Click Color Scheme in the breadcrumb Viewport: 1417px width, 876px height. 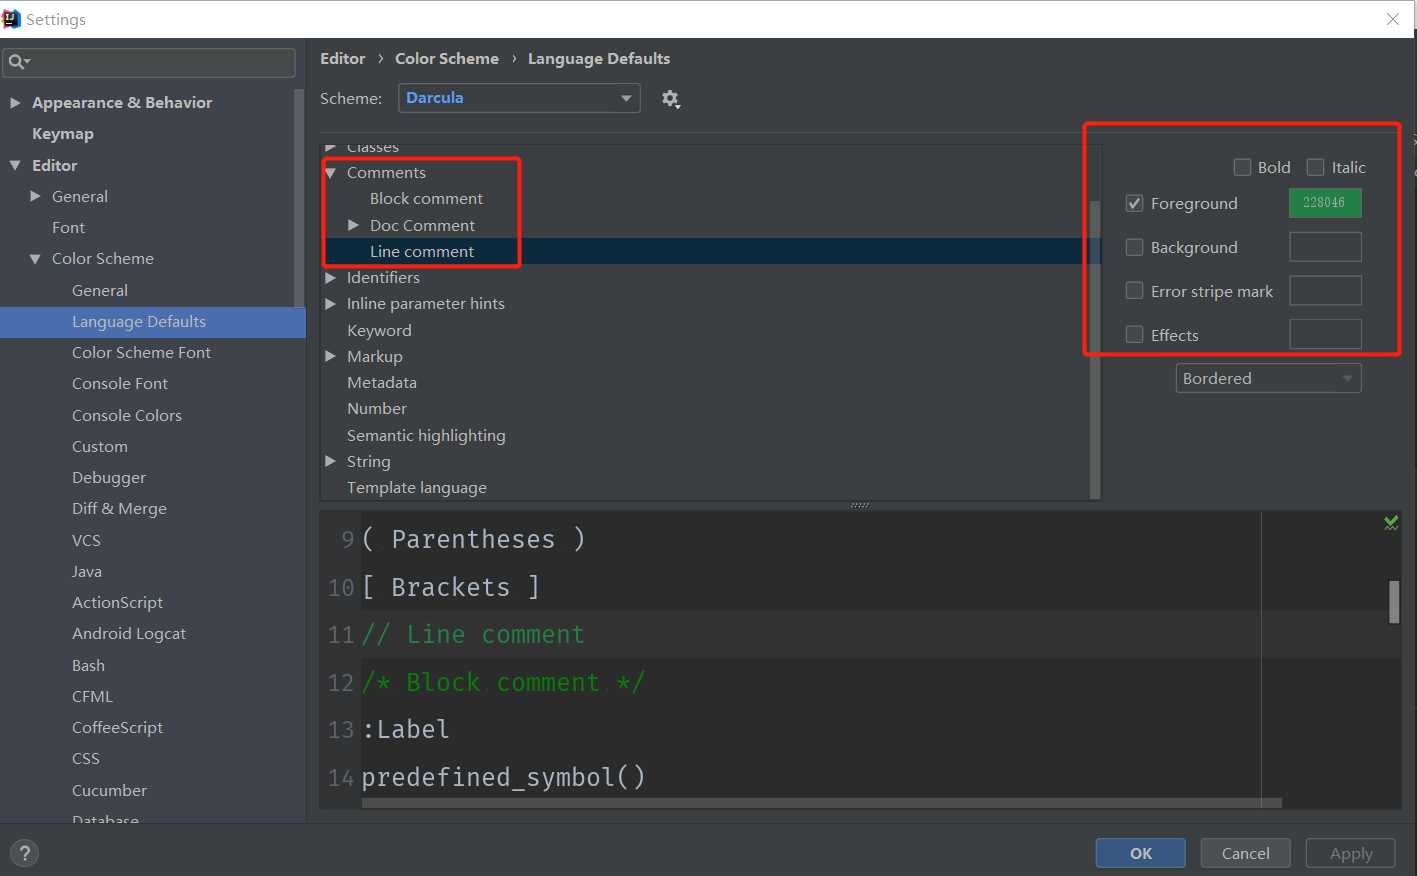[447, 59]
